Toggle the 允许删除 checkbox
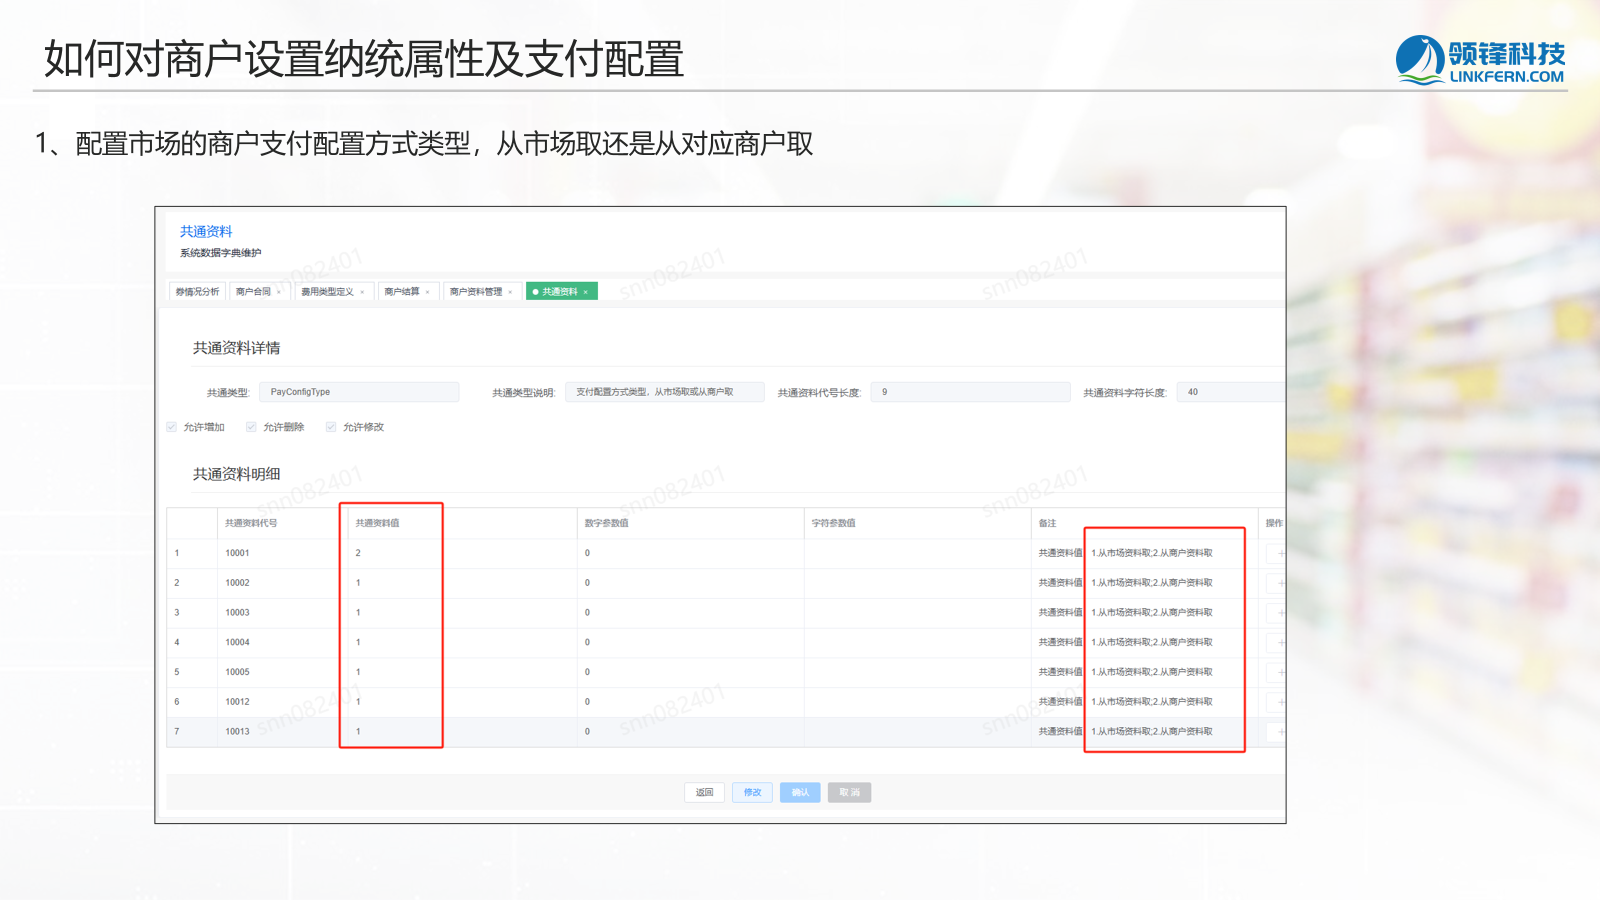This screenshot has height=900, width=1600. click(x=251, y=427)
